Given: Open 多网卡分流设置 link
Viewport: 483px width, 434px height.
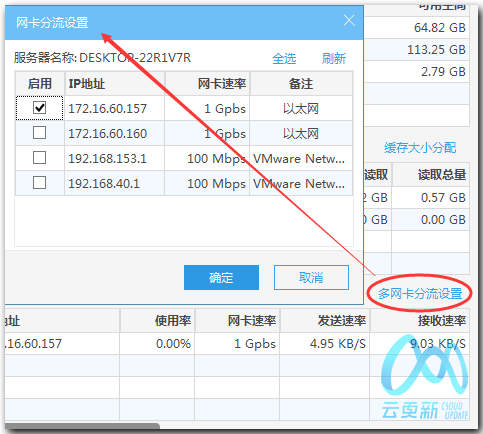Looking at the screenshot, I should pos(420,294).
